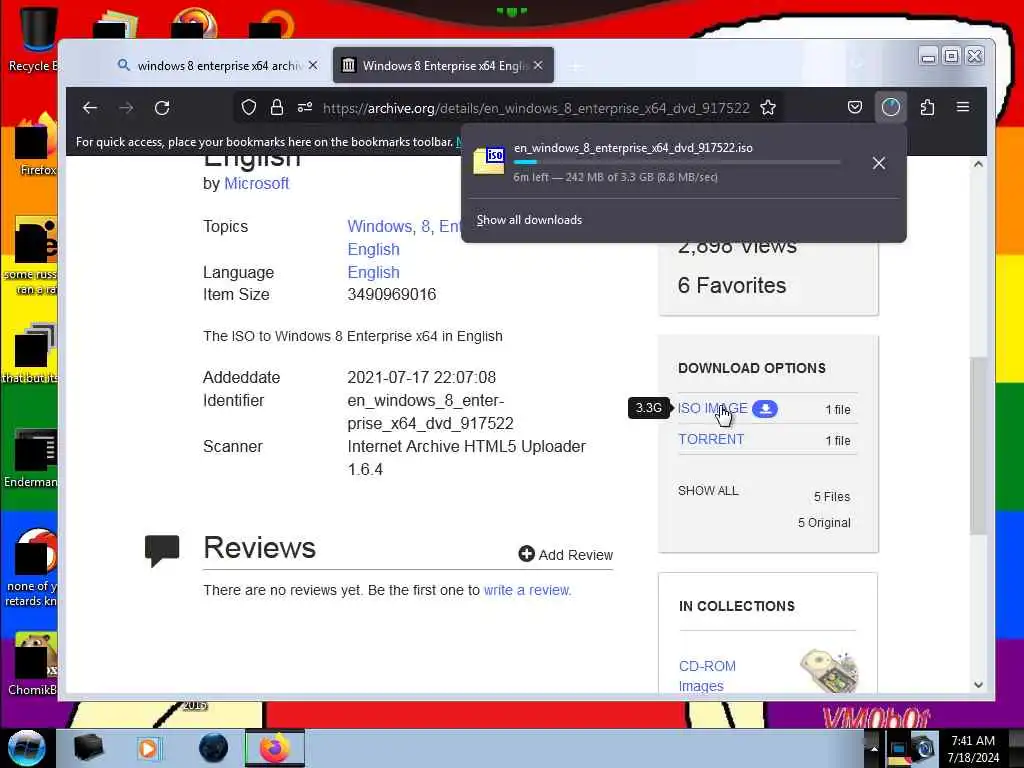This screenshot has width=1024, height=768.
Task: Open the tracking protection shield icon
Action: click(249, 107)
